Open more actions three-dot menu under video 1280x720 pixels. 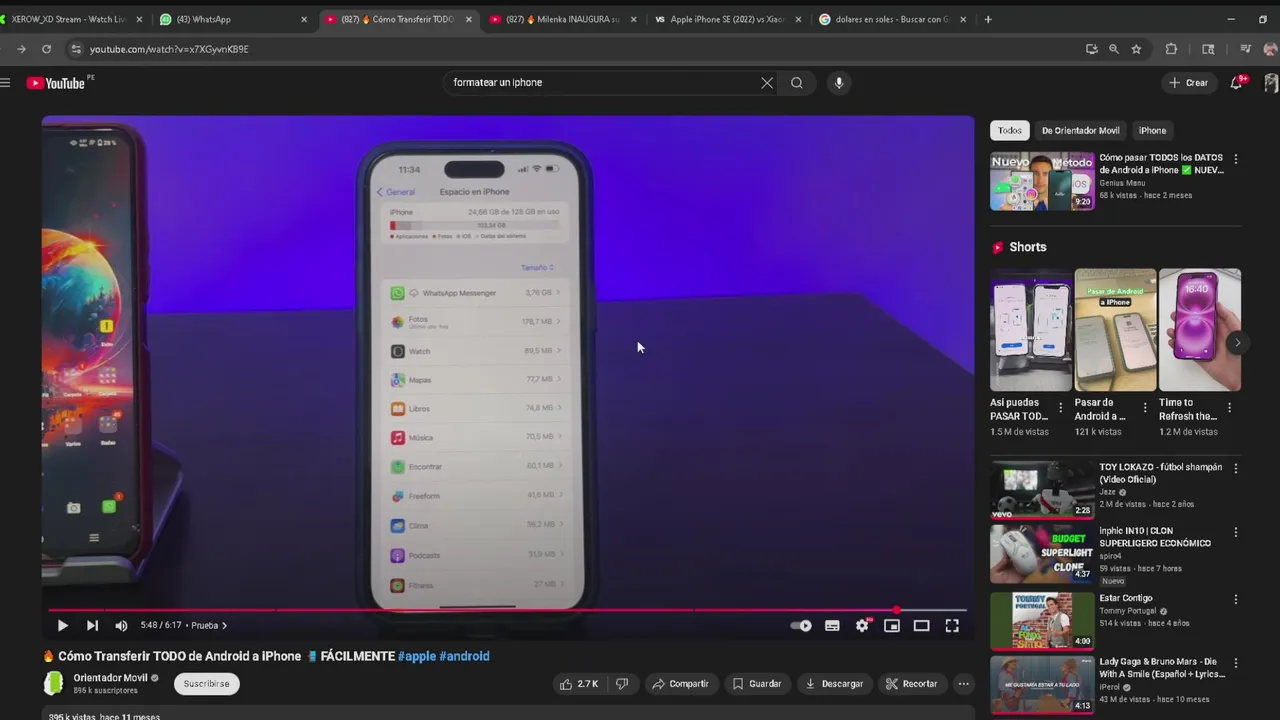(963, 684)
